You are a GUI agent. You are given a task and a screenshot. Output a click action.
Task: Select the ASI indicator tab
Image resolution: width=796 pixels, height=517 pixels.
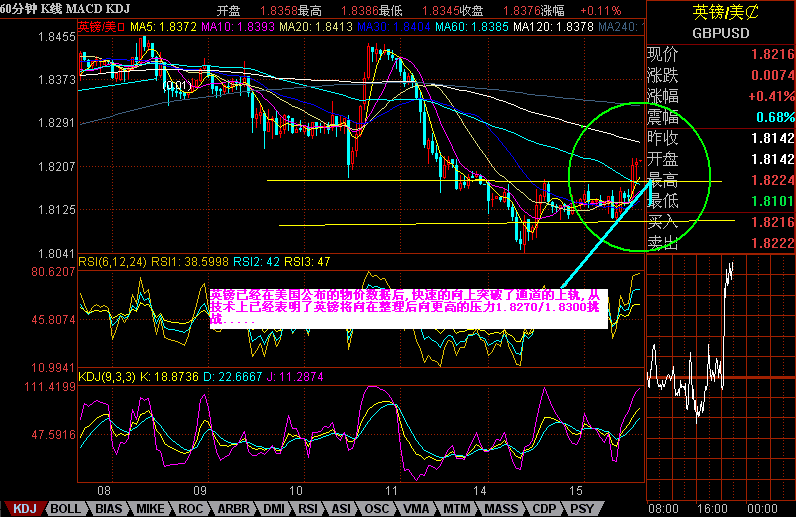343,508
